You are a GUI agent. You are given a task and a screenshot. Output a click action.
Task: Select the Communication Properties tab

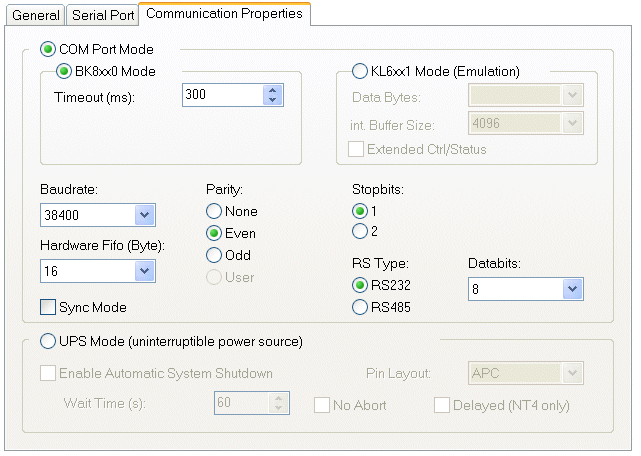[224, 14]
